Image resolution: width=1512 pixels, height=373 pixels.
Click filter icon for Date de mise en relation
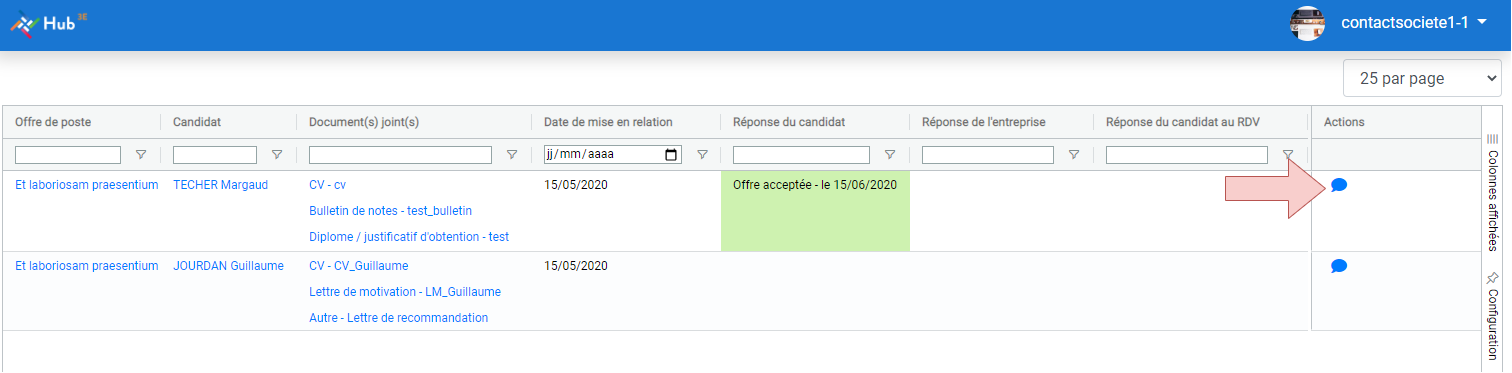[x=702, y=155]
